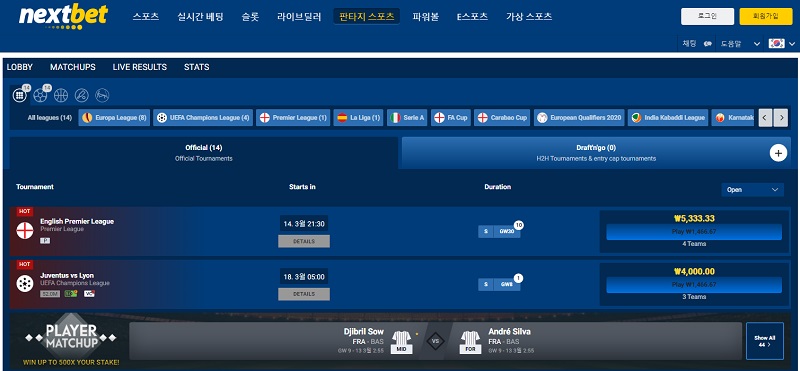
Task: Click the MID jersey icon for Djibril Sow
Action: (402, 342)
